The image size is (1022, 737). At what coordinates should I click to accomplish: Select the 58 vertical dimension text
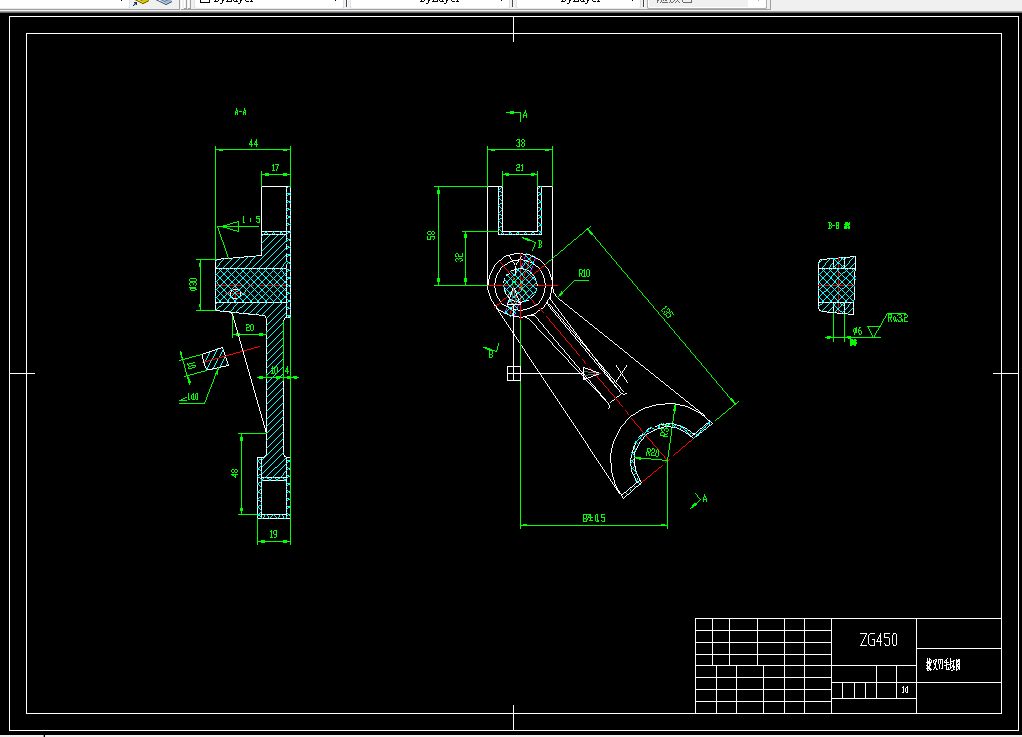pos(431,235)
